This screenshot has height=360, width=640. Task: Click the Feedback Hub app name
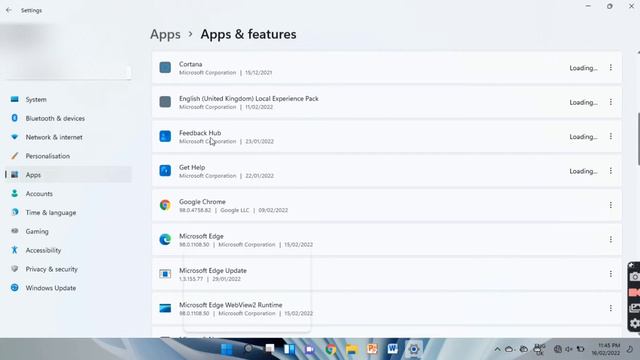click(x=200, y=133)
